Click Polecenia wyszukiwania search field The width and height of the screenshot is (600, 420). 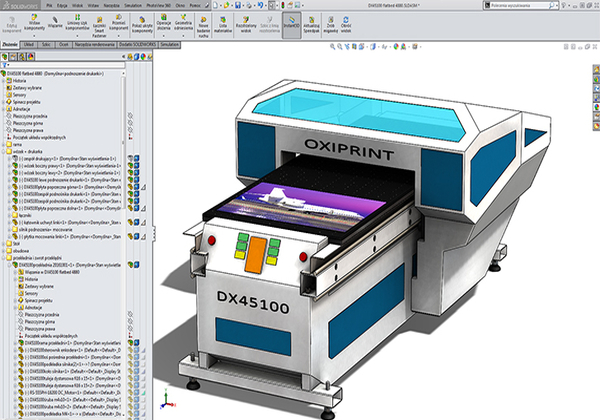[519, 5]
